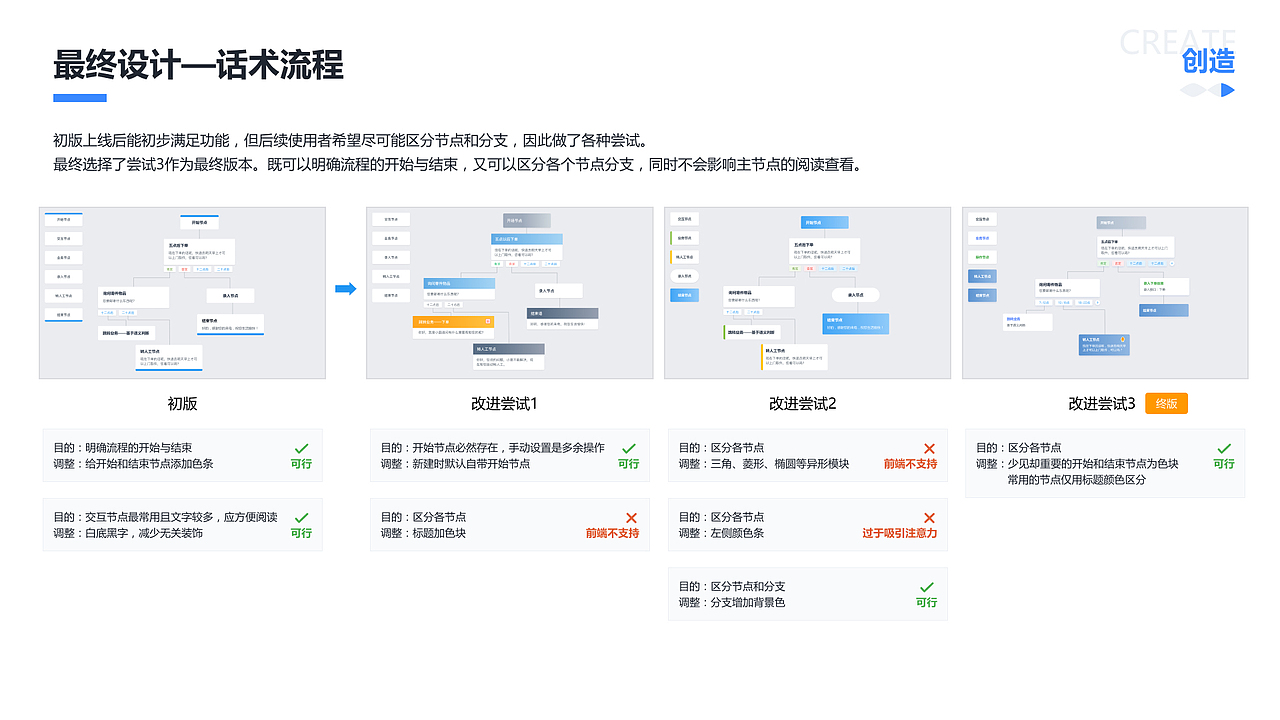Click the orange 终版 badge
This screenshot has height=720, width=1280.
point(1166,403)
